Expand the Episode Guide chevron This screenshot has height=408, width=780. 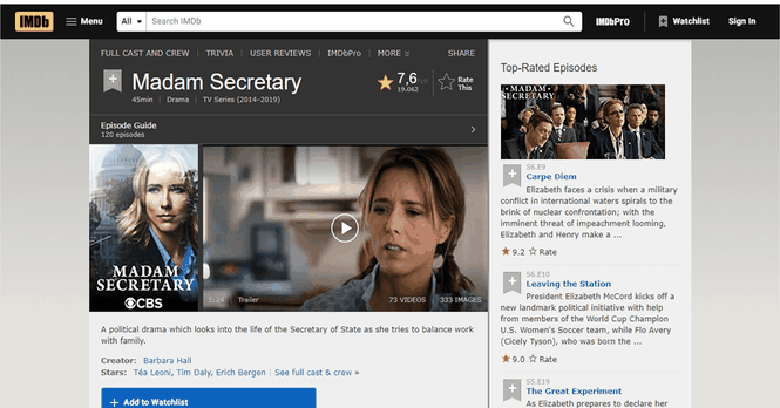tap(473, 129)
